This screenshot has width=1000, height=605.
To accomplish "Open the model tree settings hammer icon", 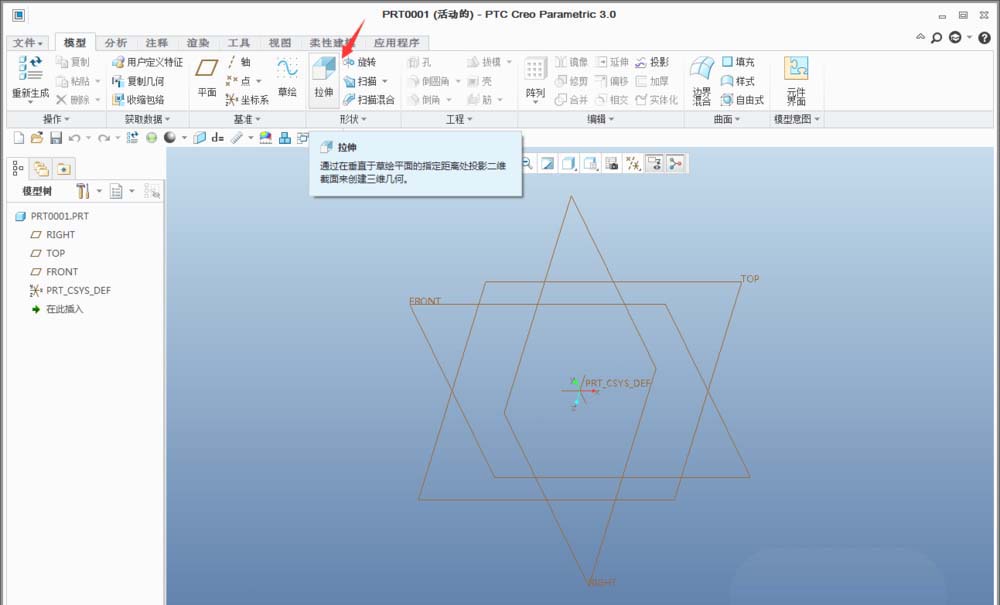I will click(82, 191).
